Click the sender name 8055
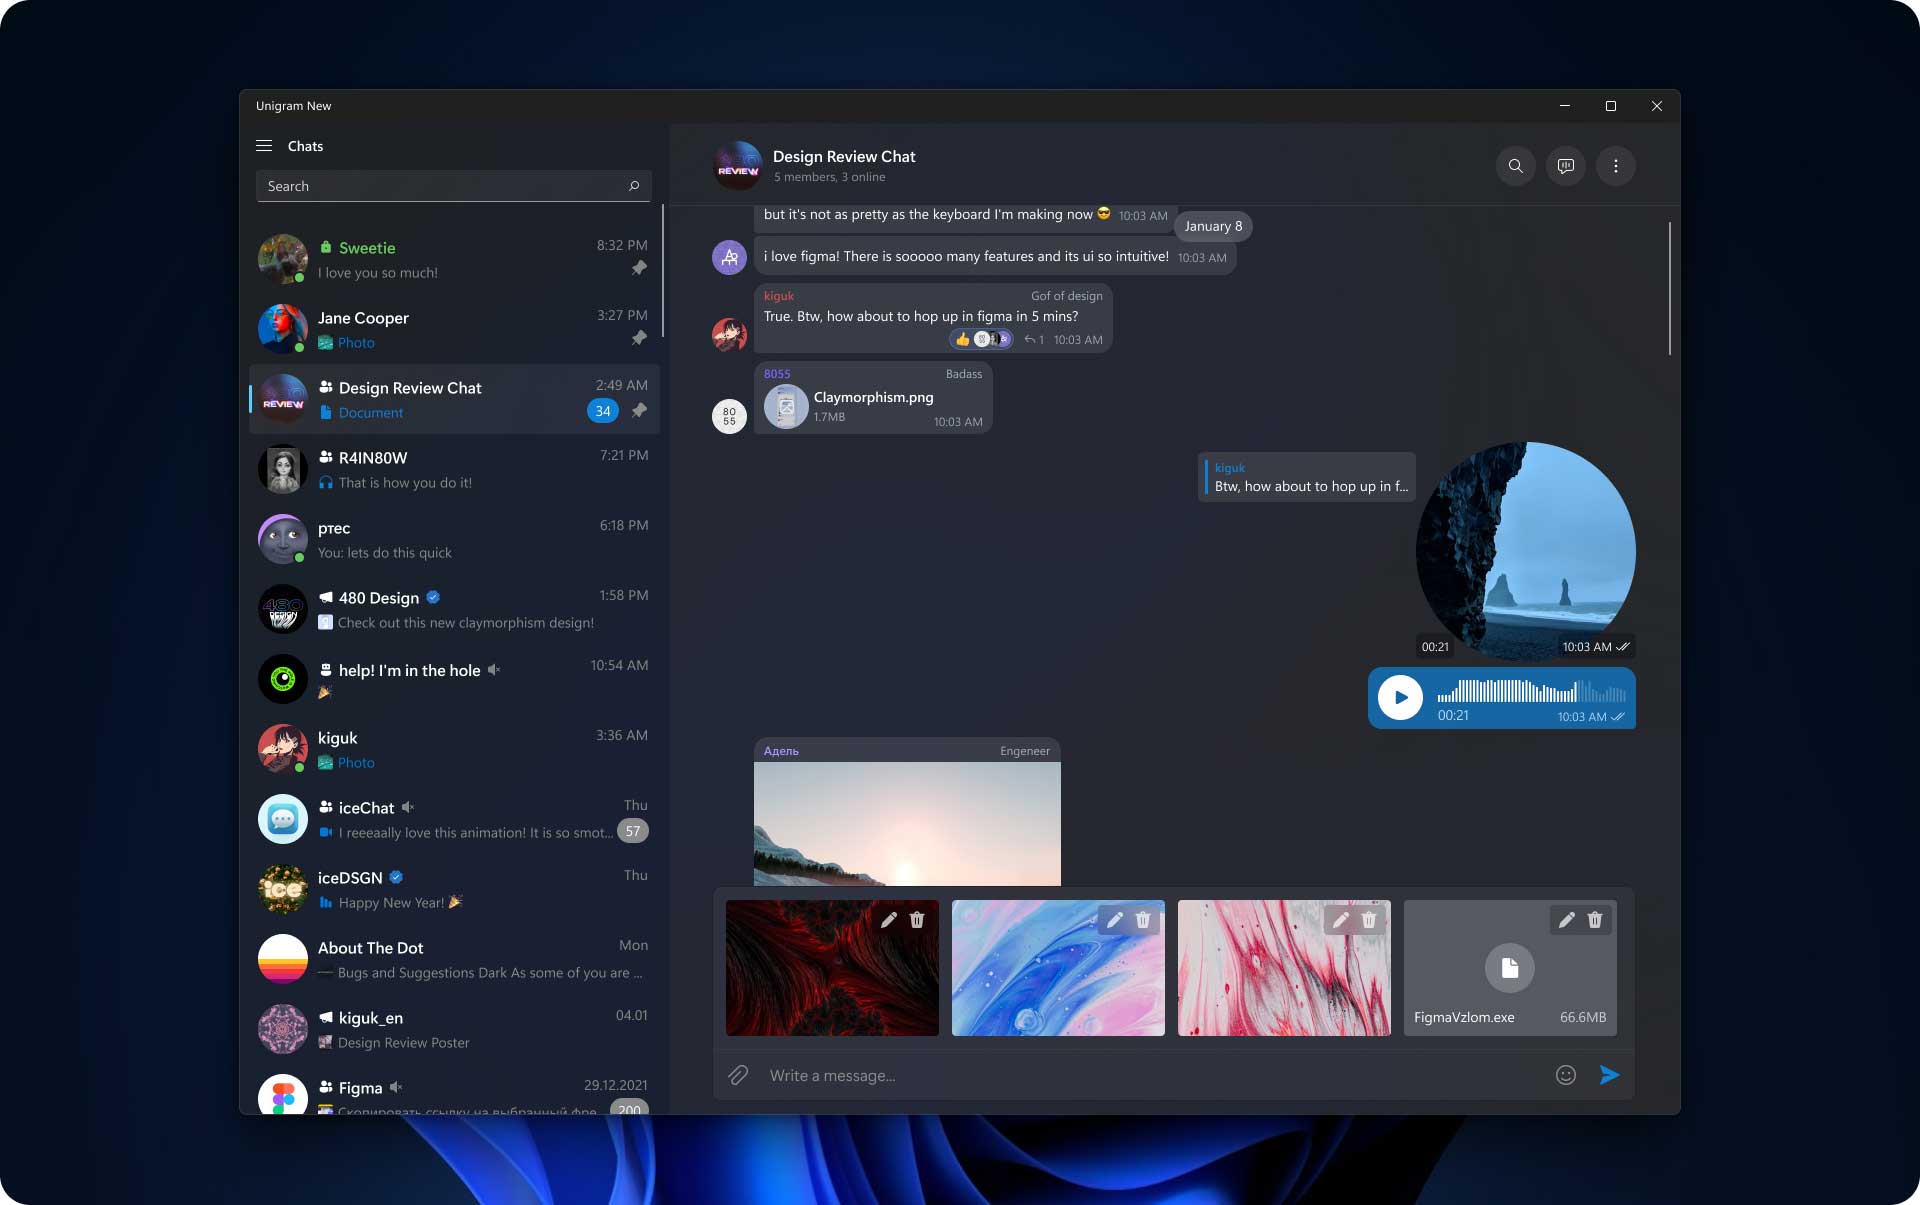This screenshot has height=1205, width=1920. pos(777,374)
